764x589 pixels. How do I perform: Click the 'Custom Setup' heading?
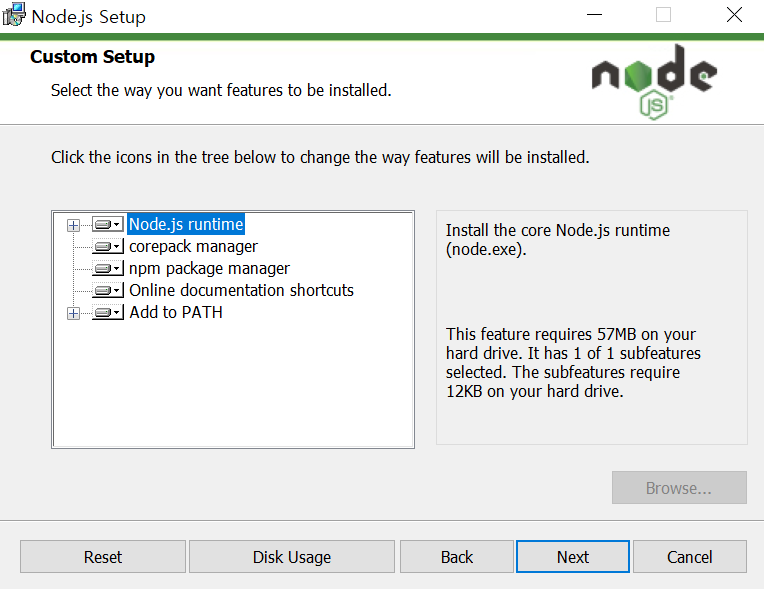(x=93, y=57)
